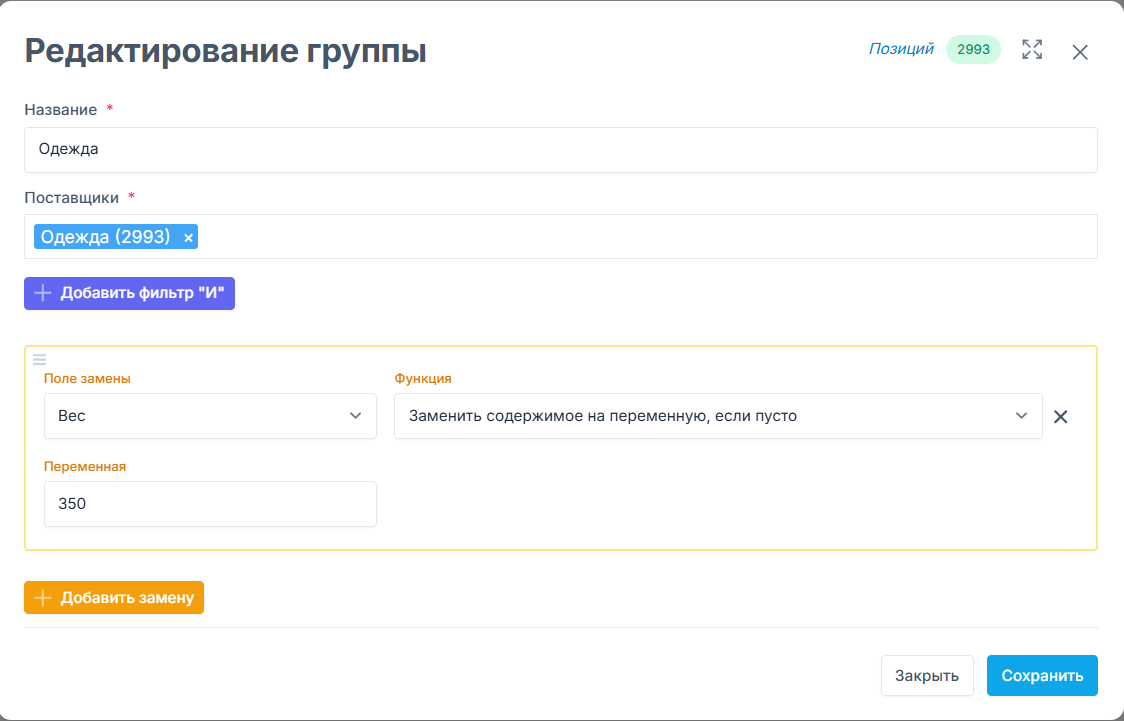The height and width of the screenshot is (721, 1124).
Task: Expand the dialog to fullscreen
Action: click(x=1032, y=50)
